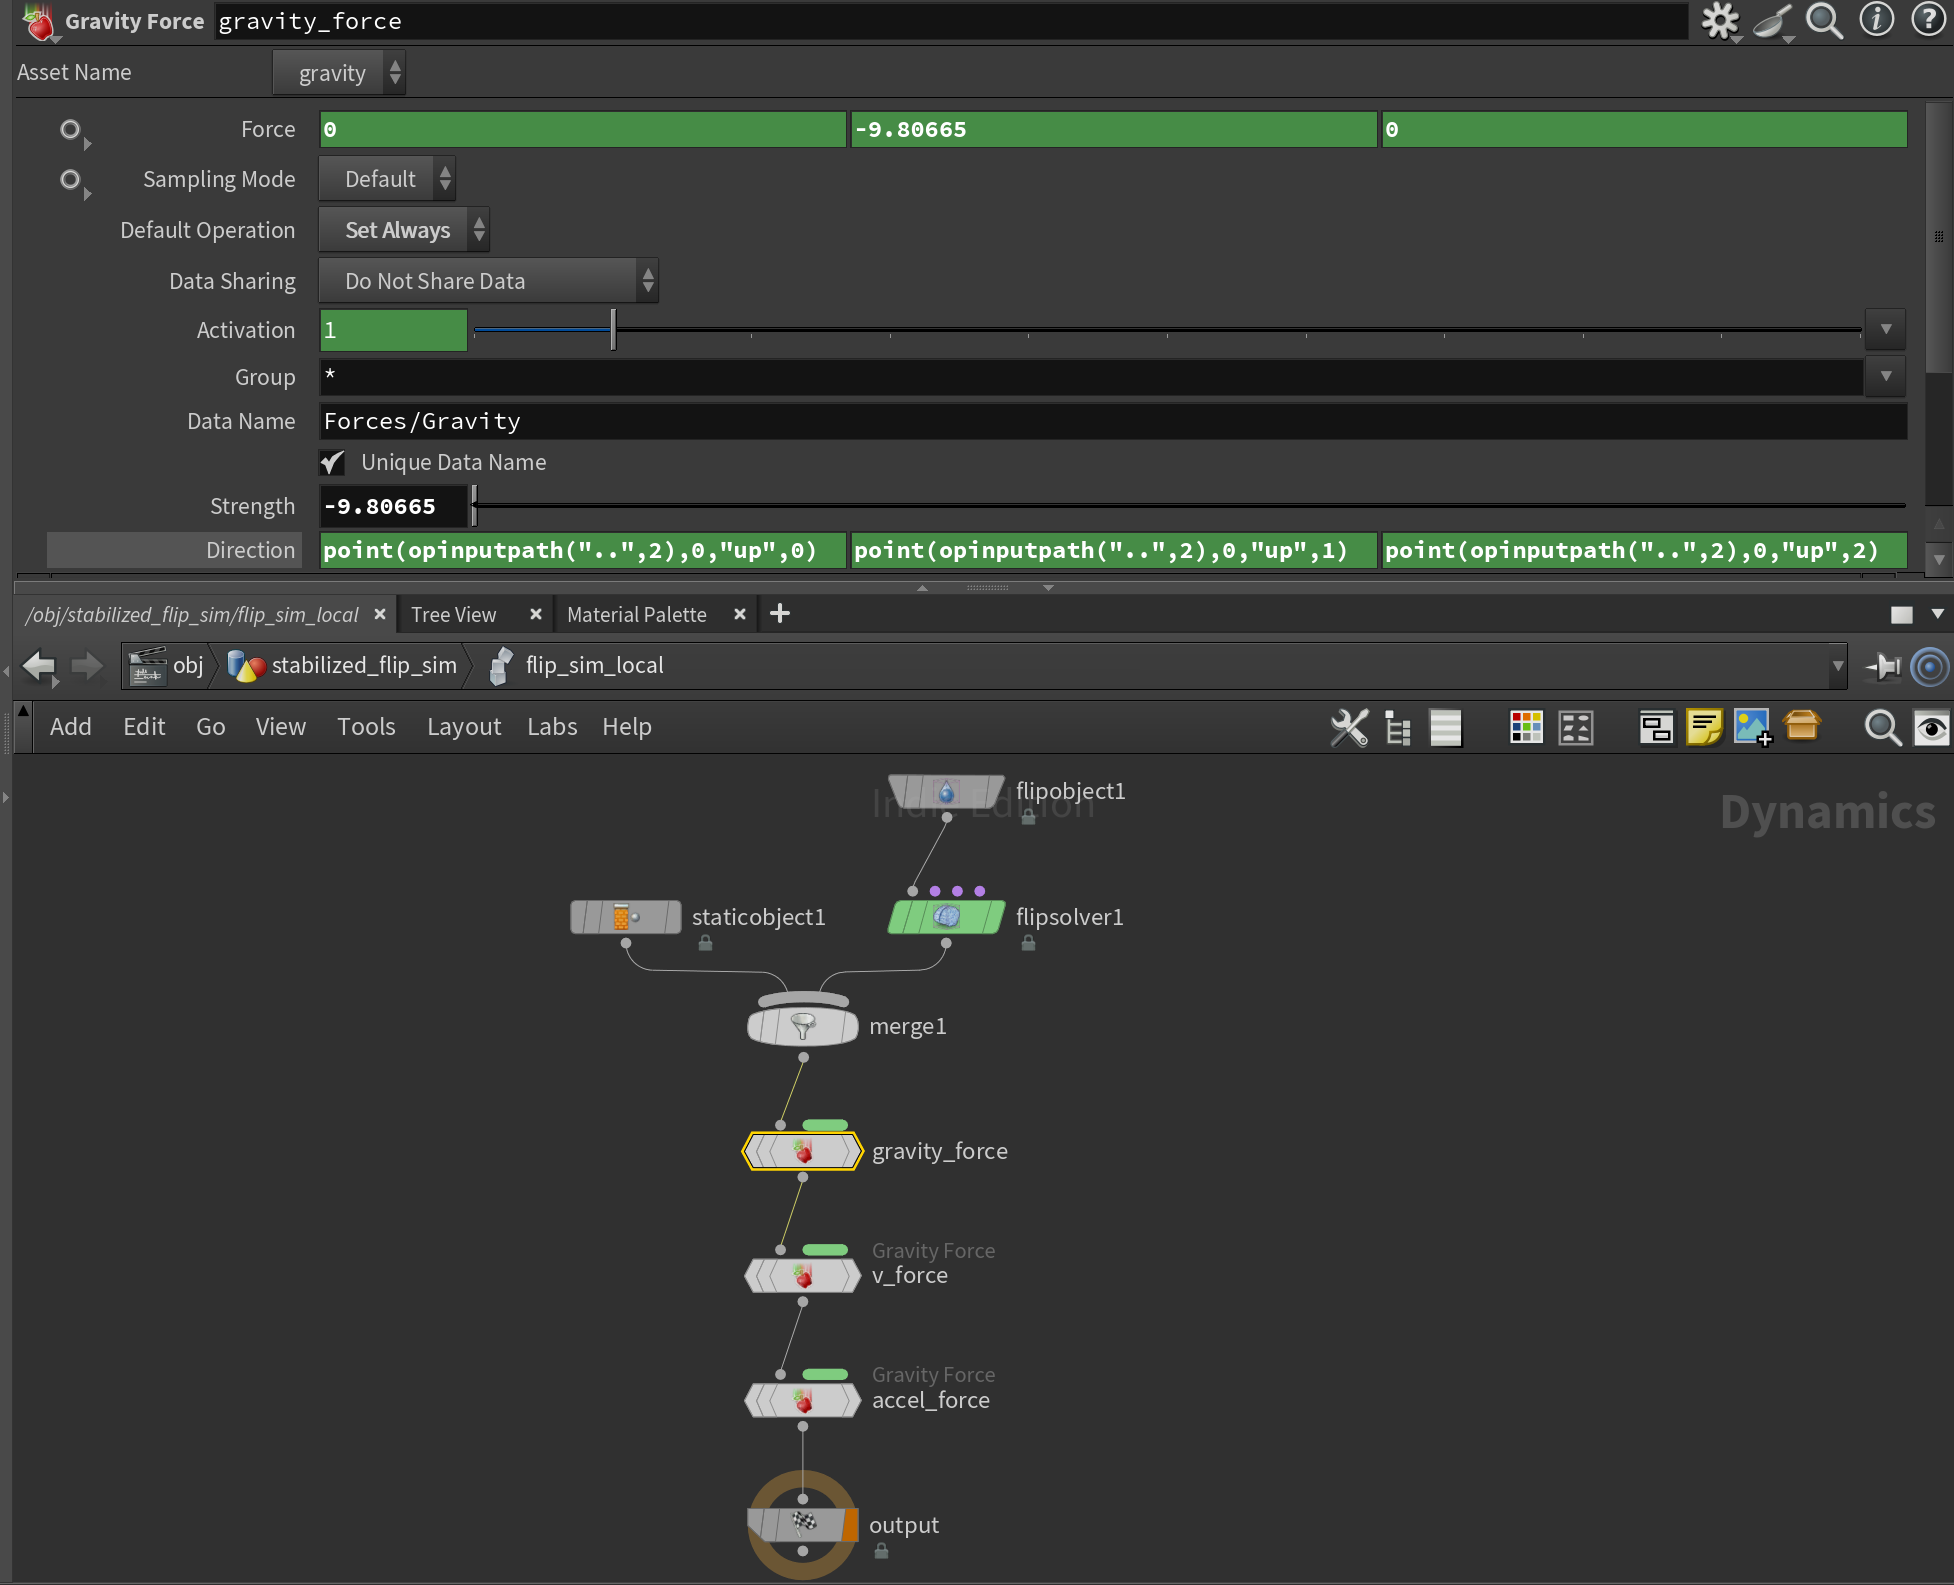Expand the Sampling Mode Default dropdown
The image size is (1954, 1585).
(x=387, y=180)
